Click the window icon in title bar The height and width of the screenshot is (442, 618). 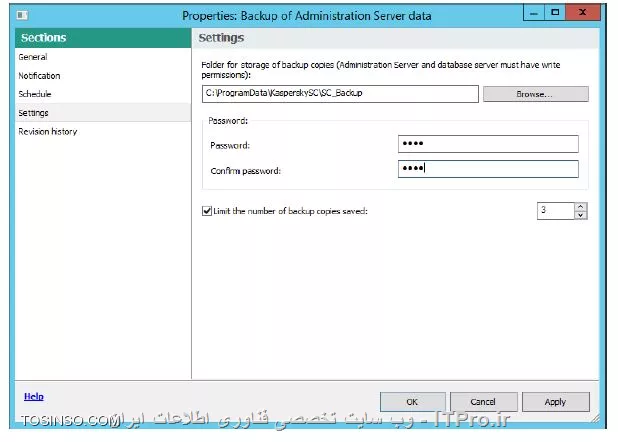click(x=22, y=15)
